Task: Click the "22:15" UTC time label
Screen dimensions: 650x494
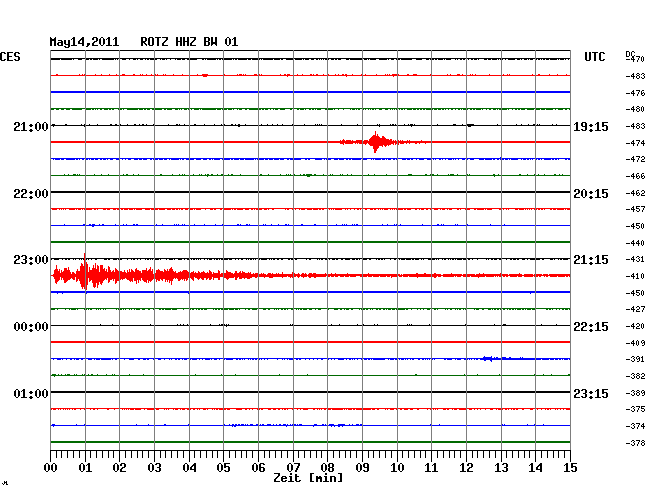Action: point(591,327)
